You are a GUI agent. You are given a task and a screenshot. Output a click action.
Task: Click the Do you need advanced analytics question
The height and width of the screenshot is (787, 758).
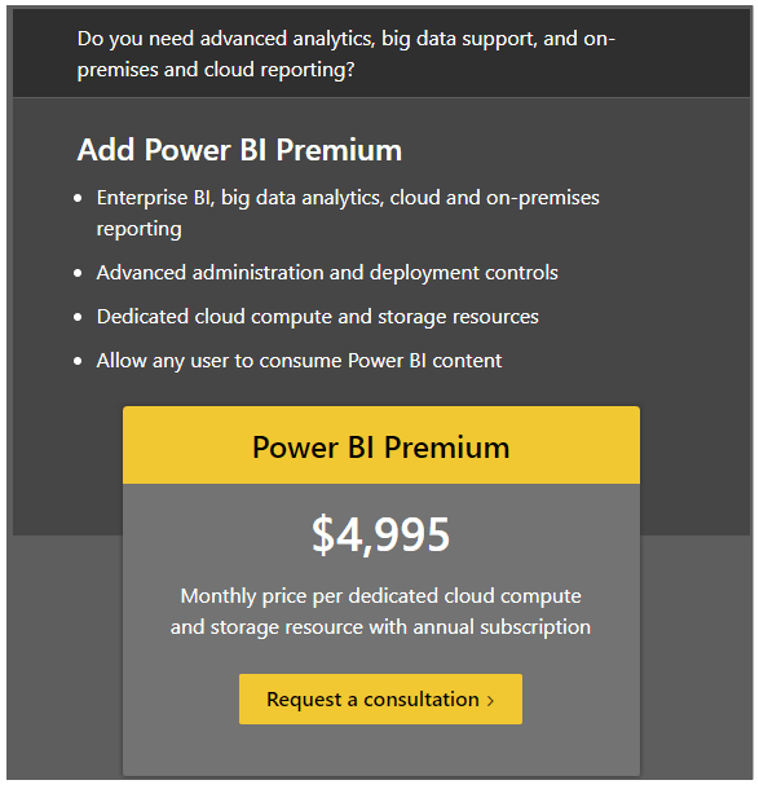tap(346, 39)
